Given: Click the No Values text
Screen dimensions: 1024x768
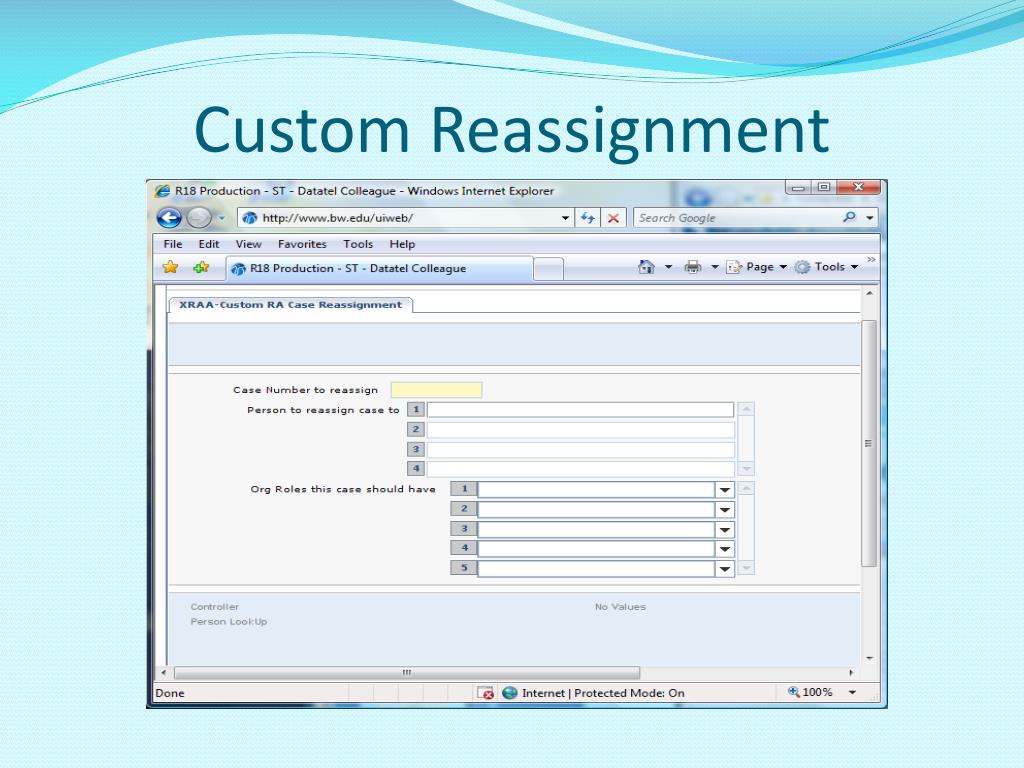Looking at the screenshot, I should tap(620, 607).
